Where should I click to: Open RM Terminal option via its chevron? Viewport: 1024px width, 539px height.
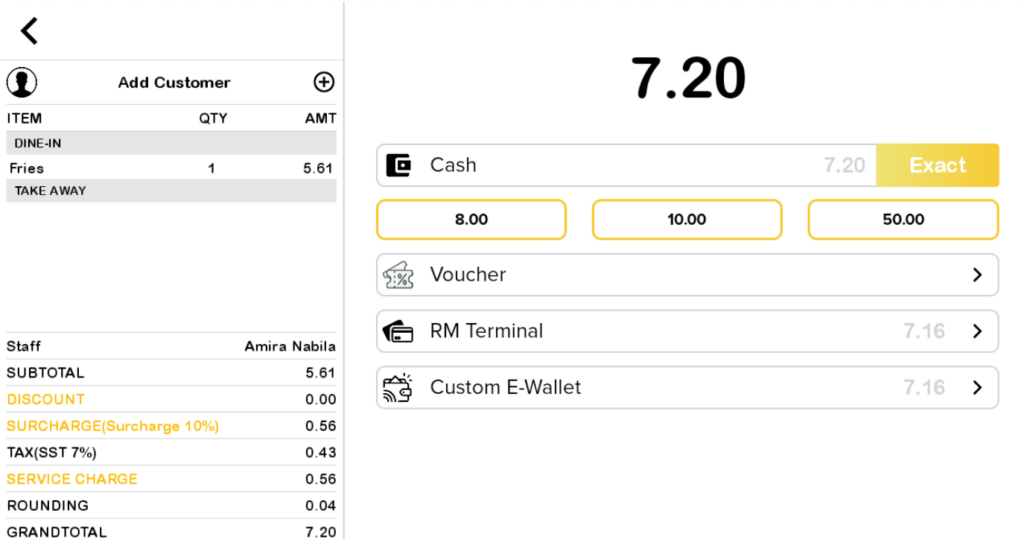coord(977,331)
